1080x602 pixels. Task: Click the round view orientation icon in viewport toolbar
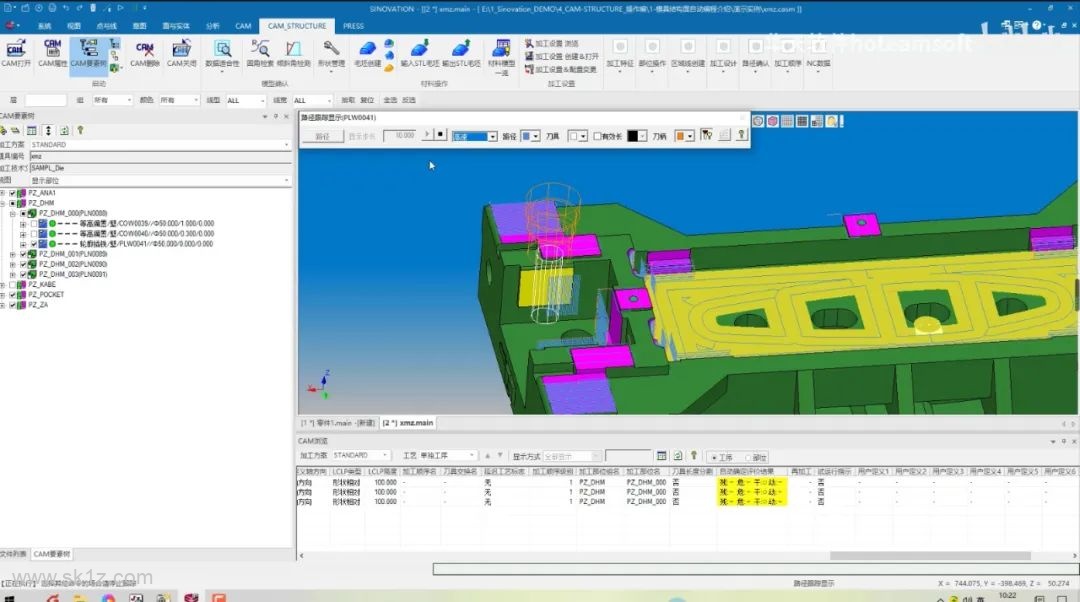pos(758,121)
